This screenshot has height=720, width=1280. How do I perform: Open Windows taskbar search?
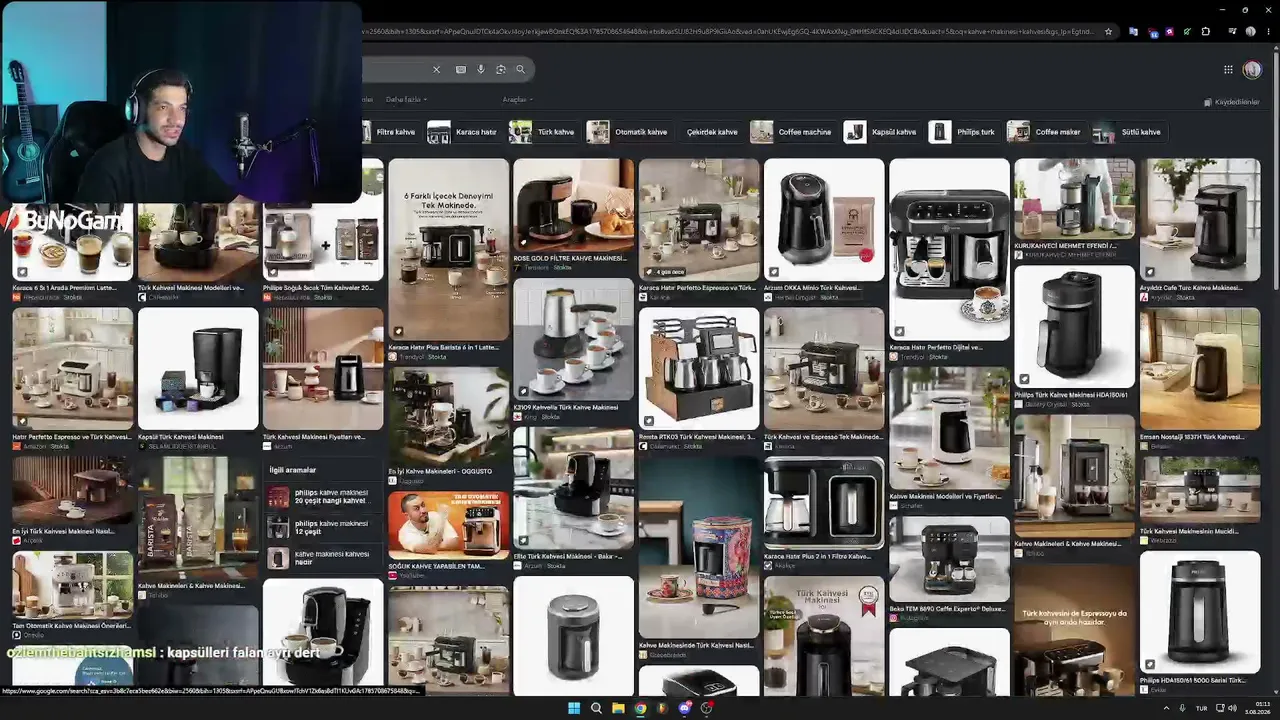coord(596,708)
